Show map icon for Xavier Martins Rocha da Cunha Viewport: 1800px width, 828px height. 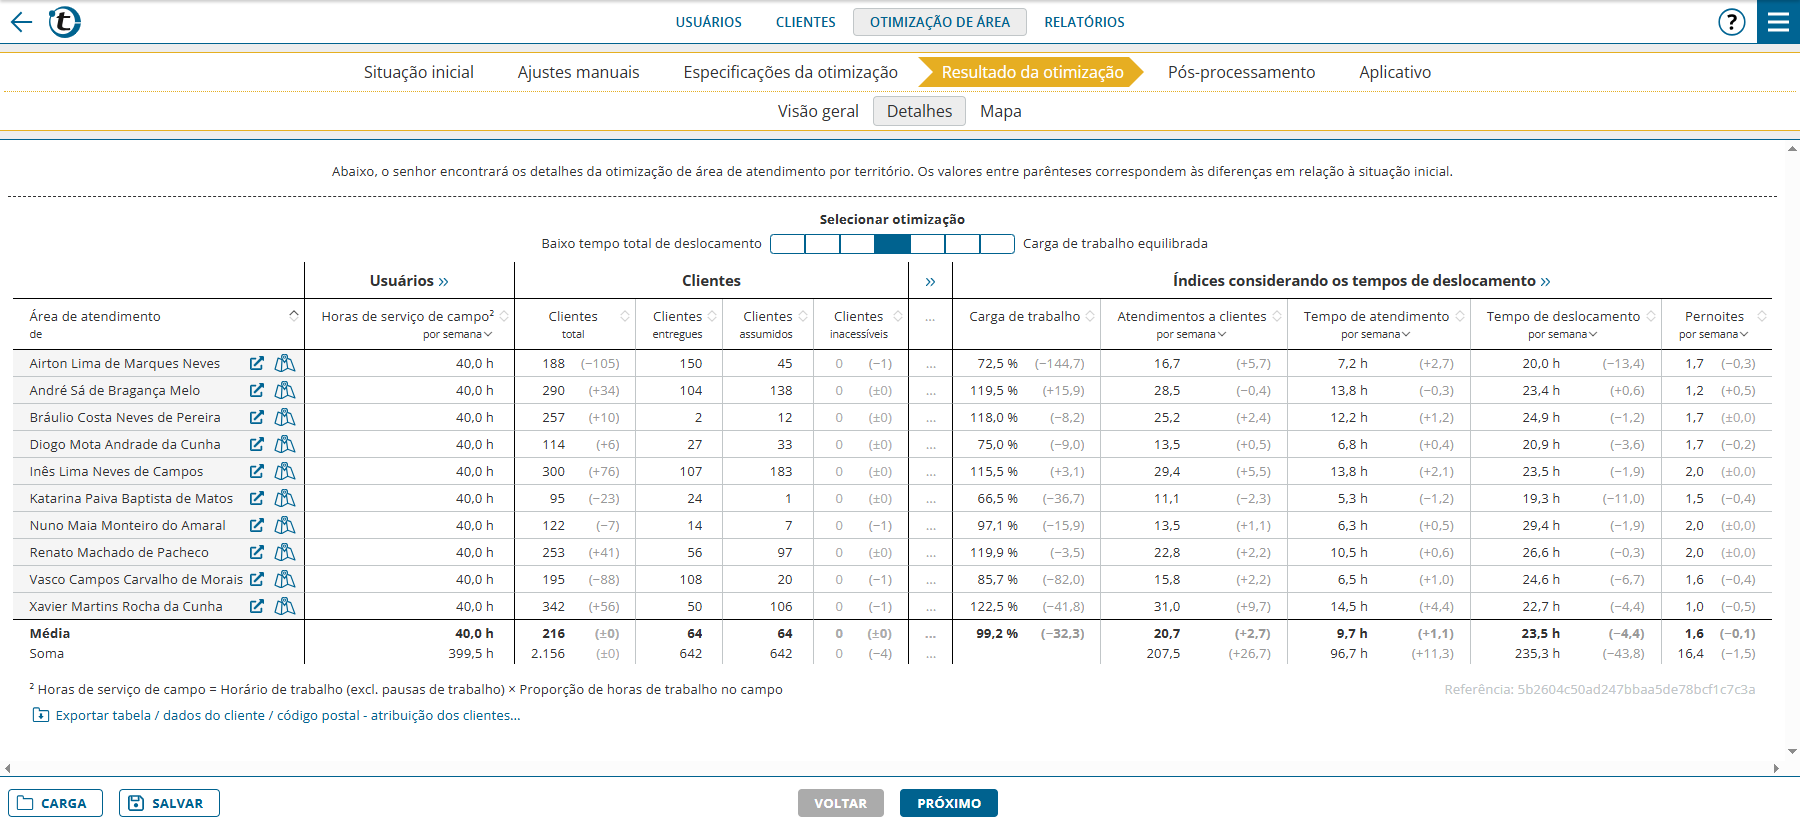coord(285,606)
